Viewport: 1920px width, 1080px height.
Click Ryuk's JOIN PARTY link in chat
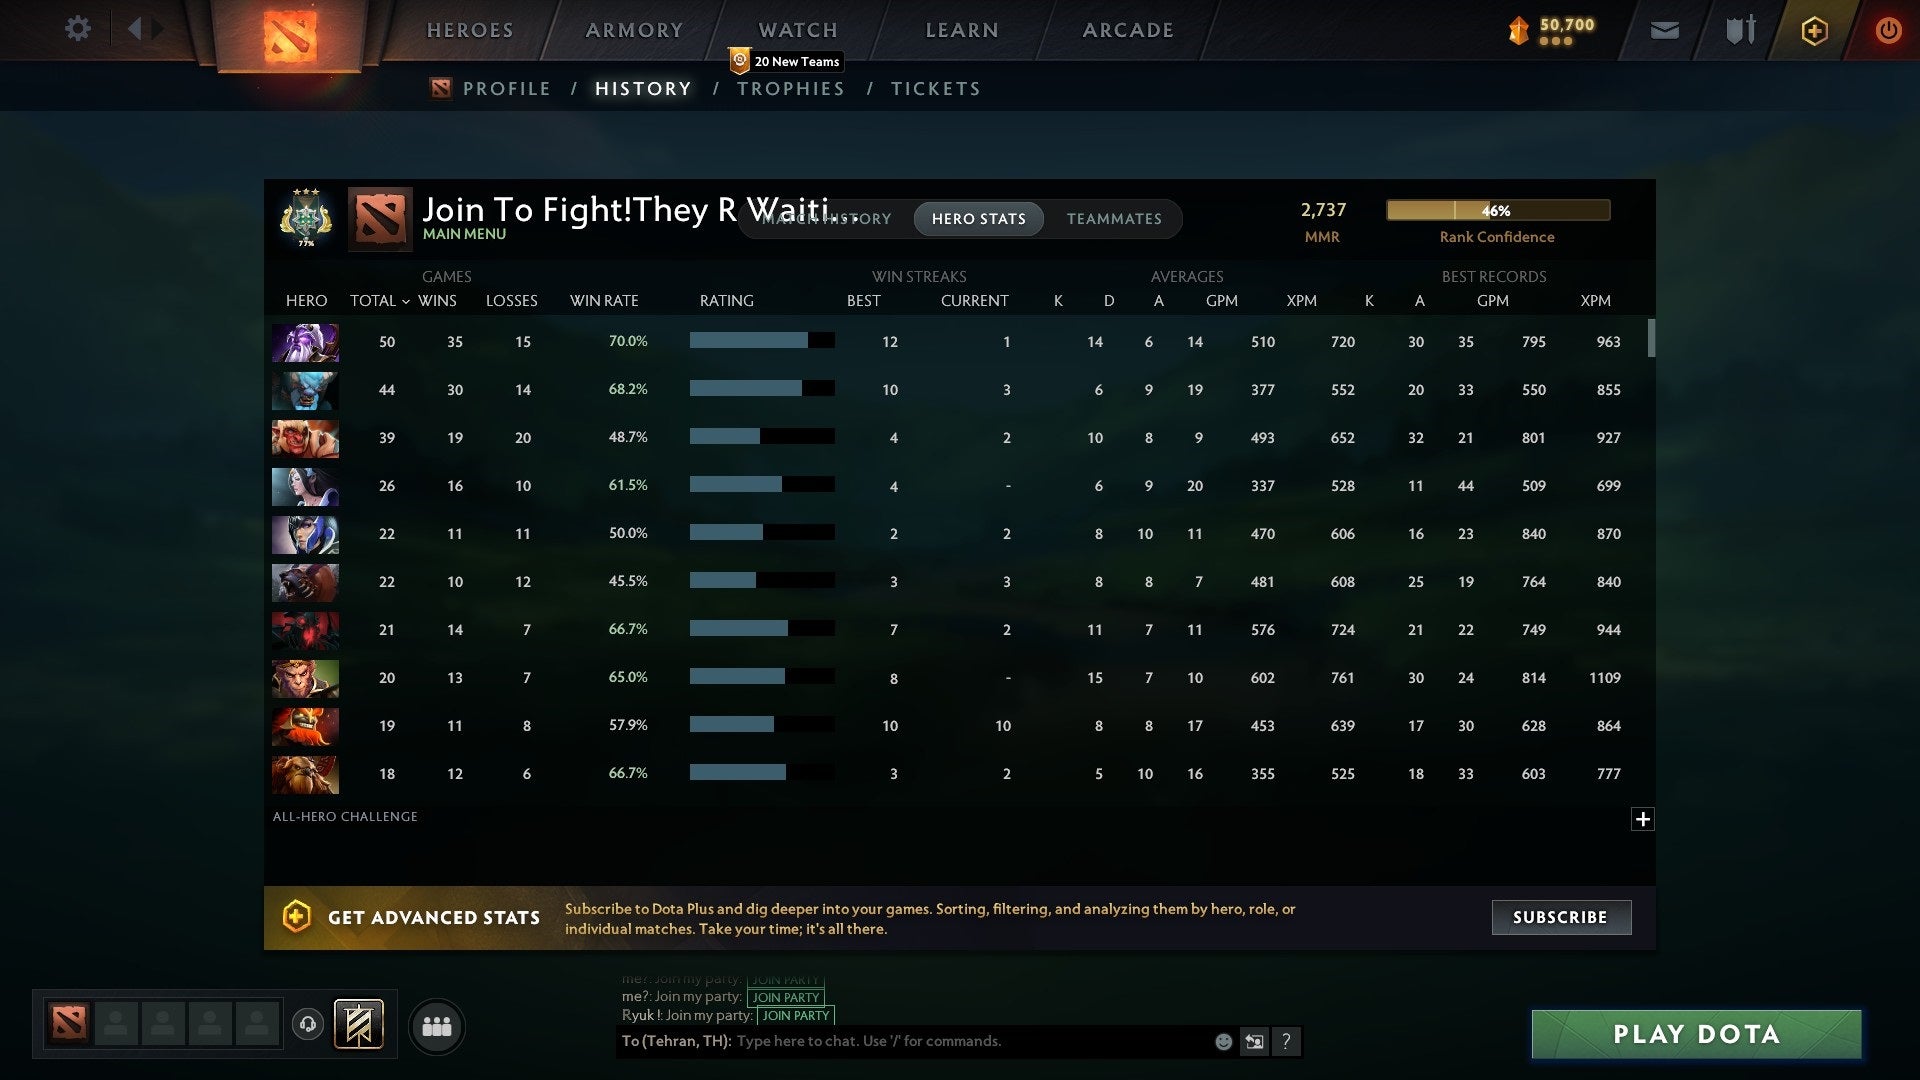[795, 1015]
